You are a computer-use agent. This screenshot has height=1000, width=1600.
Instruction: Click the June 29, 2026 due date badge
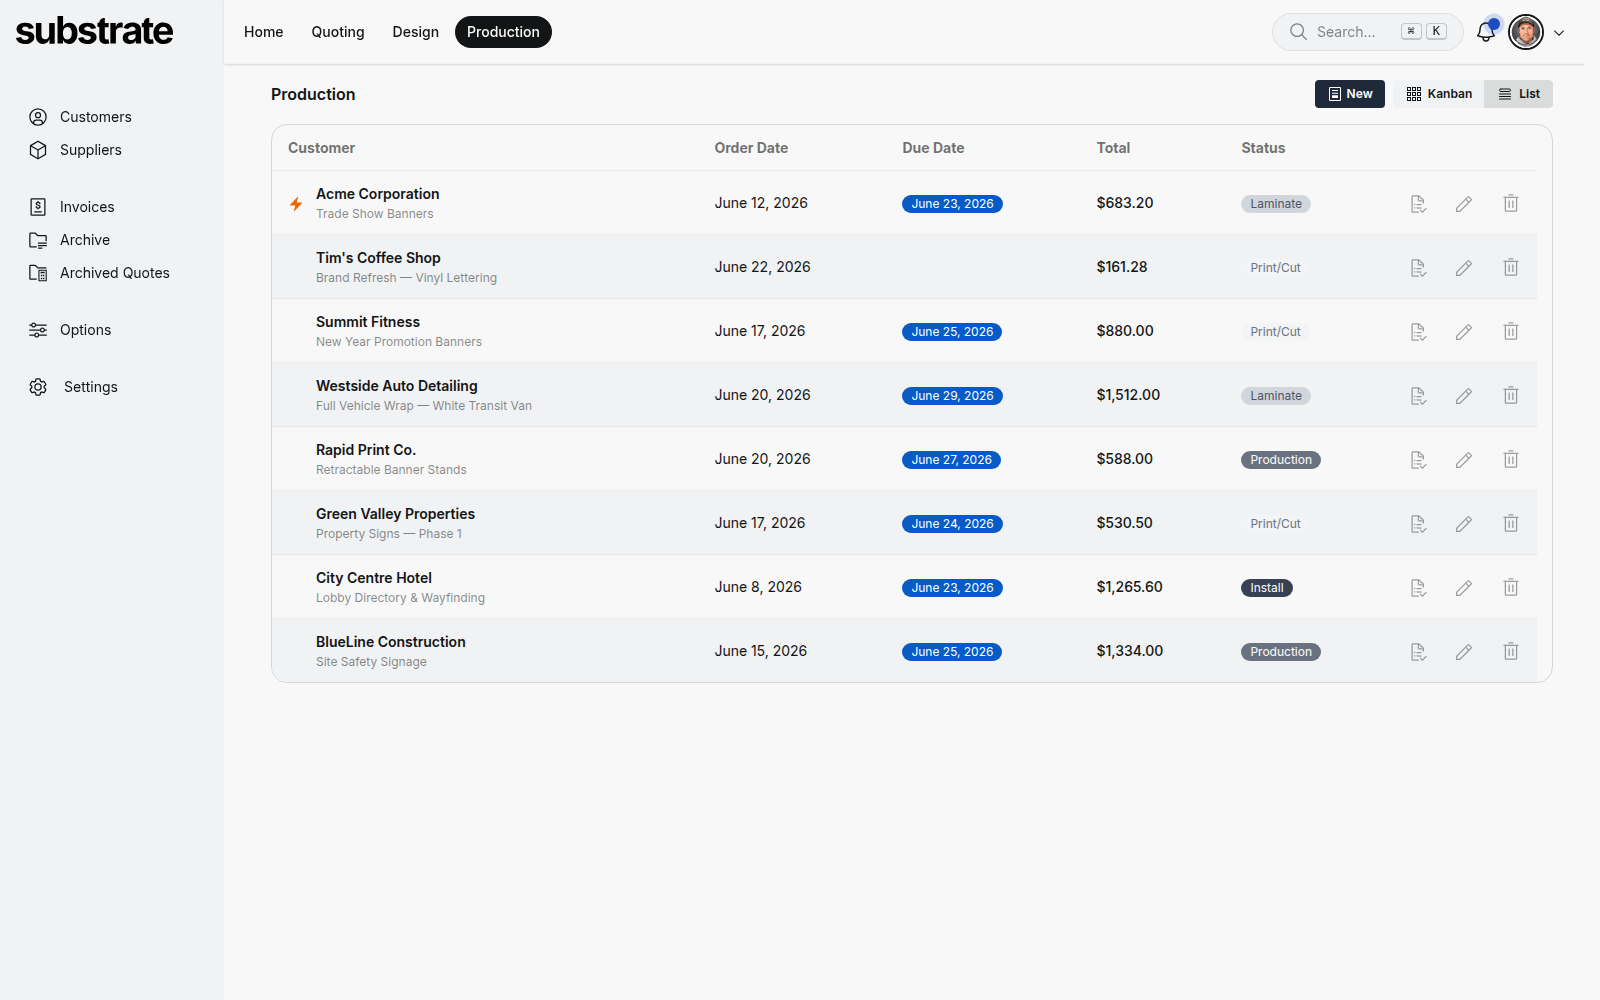tap(952, 396)
